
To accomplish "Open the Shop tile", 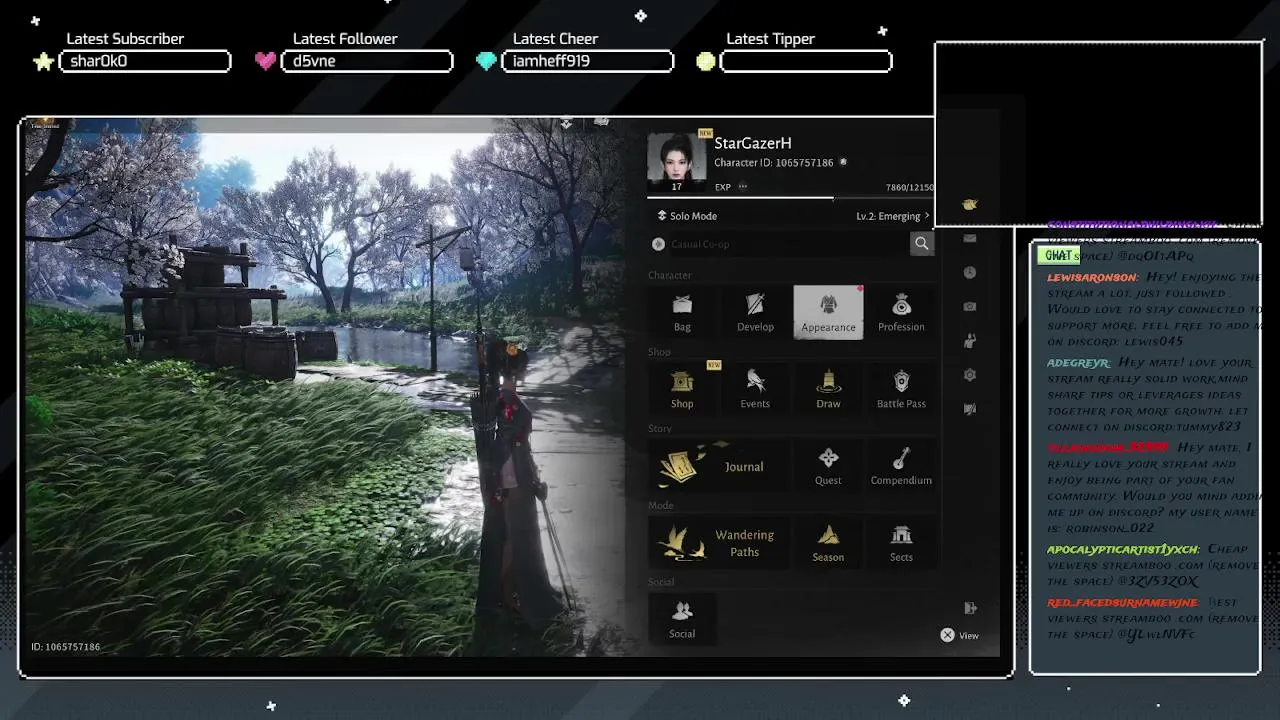I will [682, 389].
